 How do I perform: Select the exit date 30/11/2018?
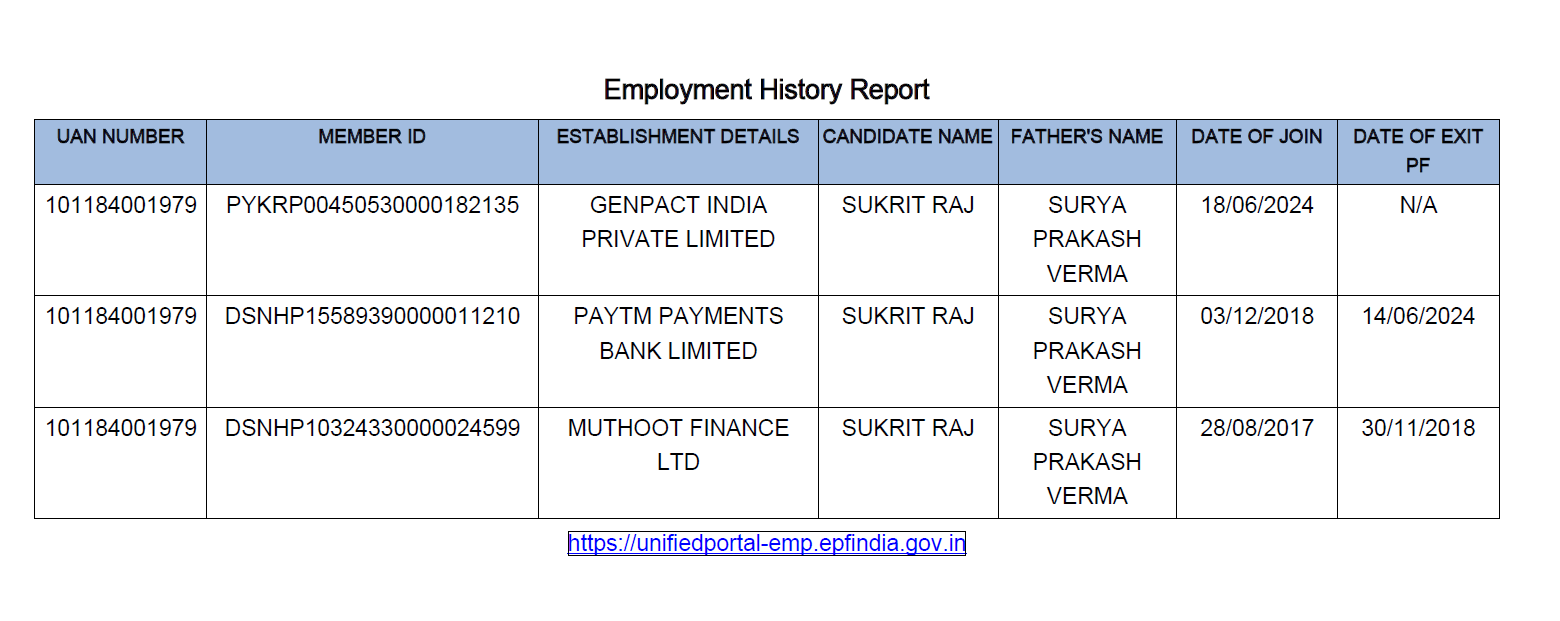pyautogui.click(x=1418, y=428)
